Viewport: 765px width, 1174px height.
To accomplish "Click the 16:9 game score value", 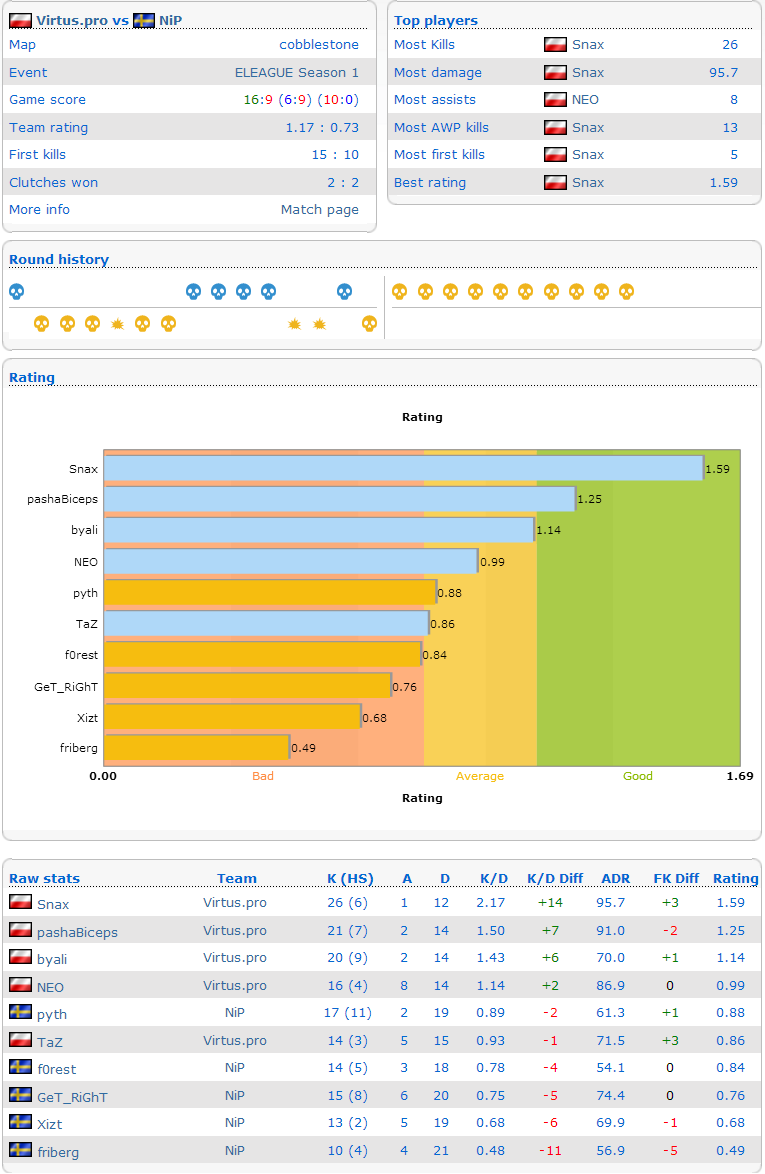I will [x=257, y=100].
